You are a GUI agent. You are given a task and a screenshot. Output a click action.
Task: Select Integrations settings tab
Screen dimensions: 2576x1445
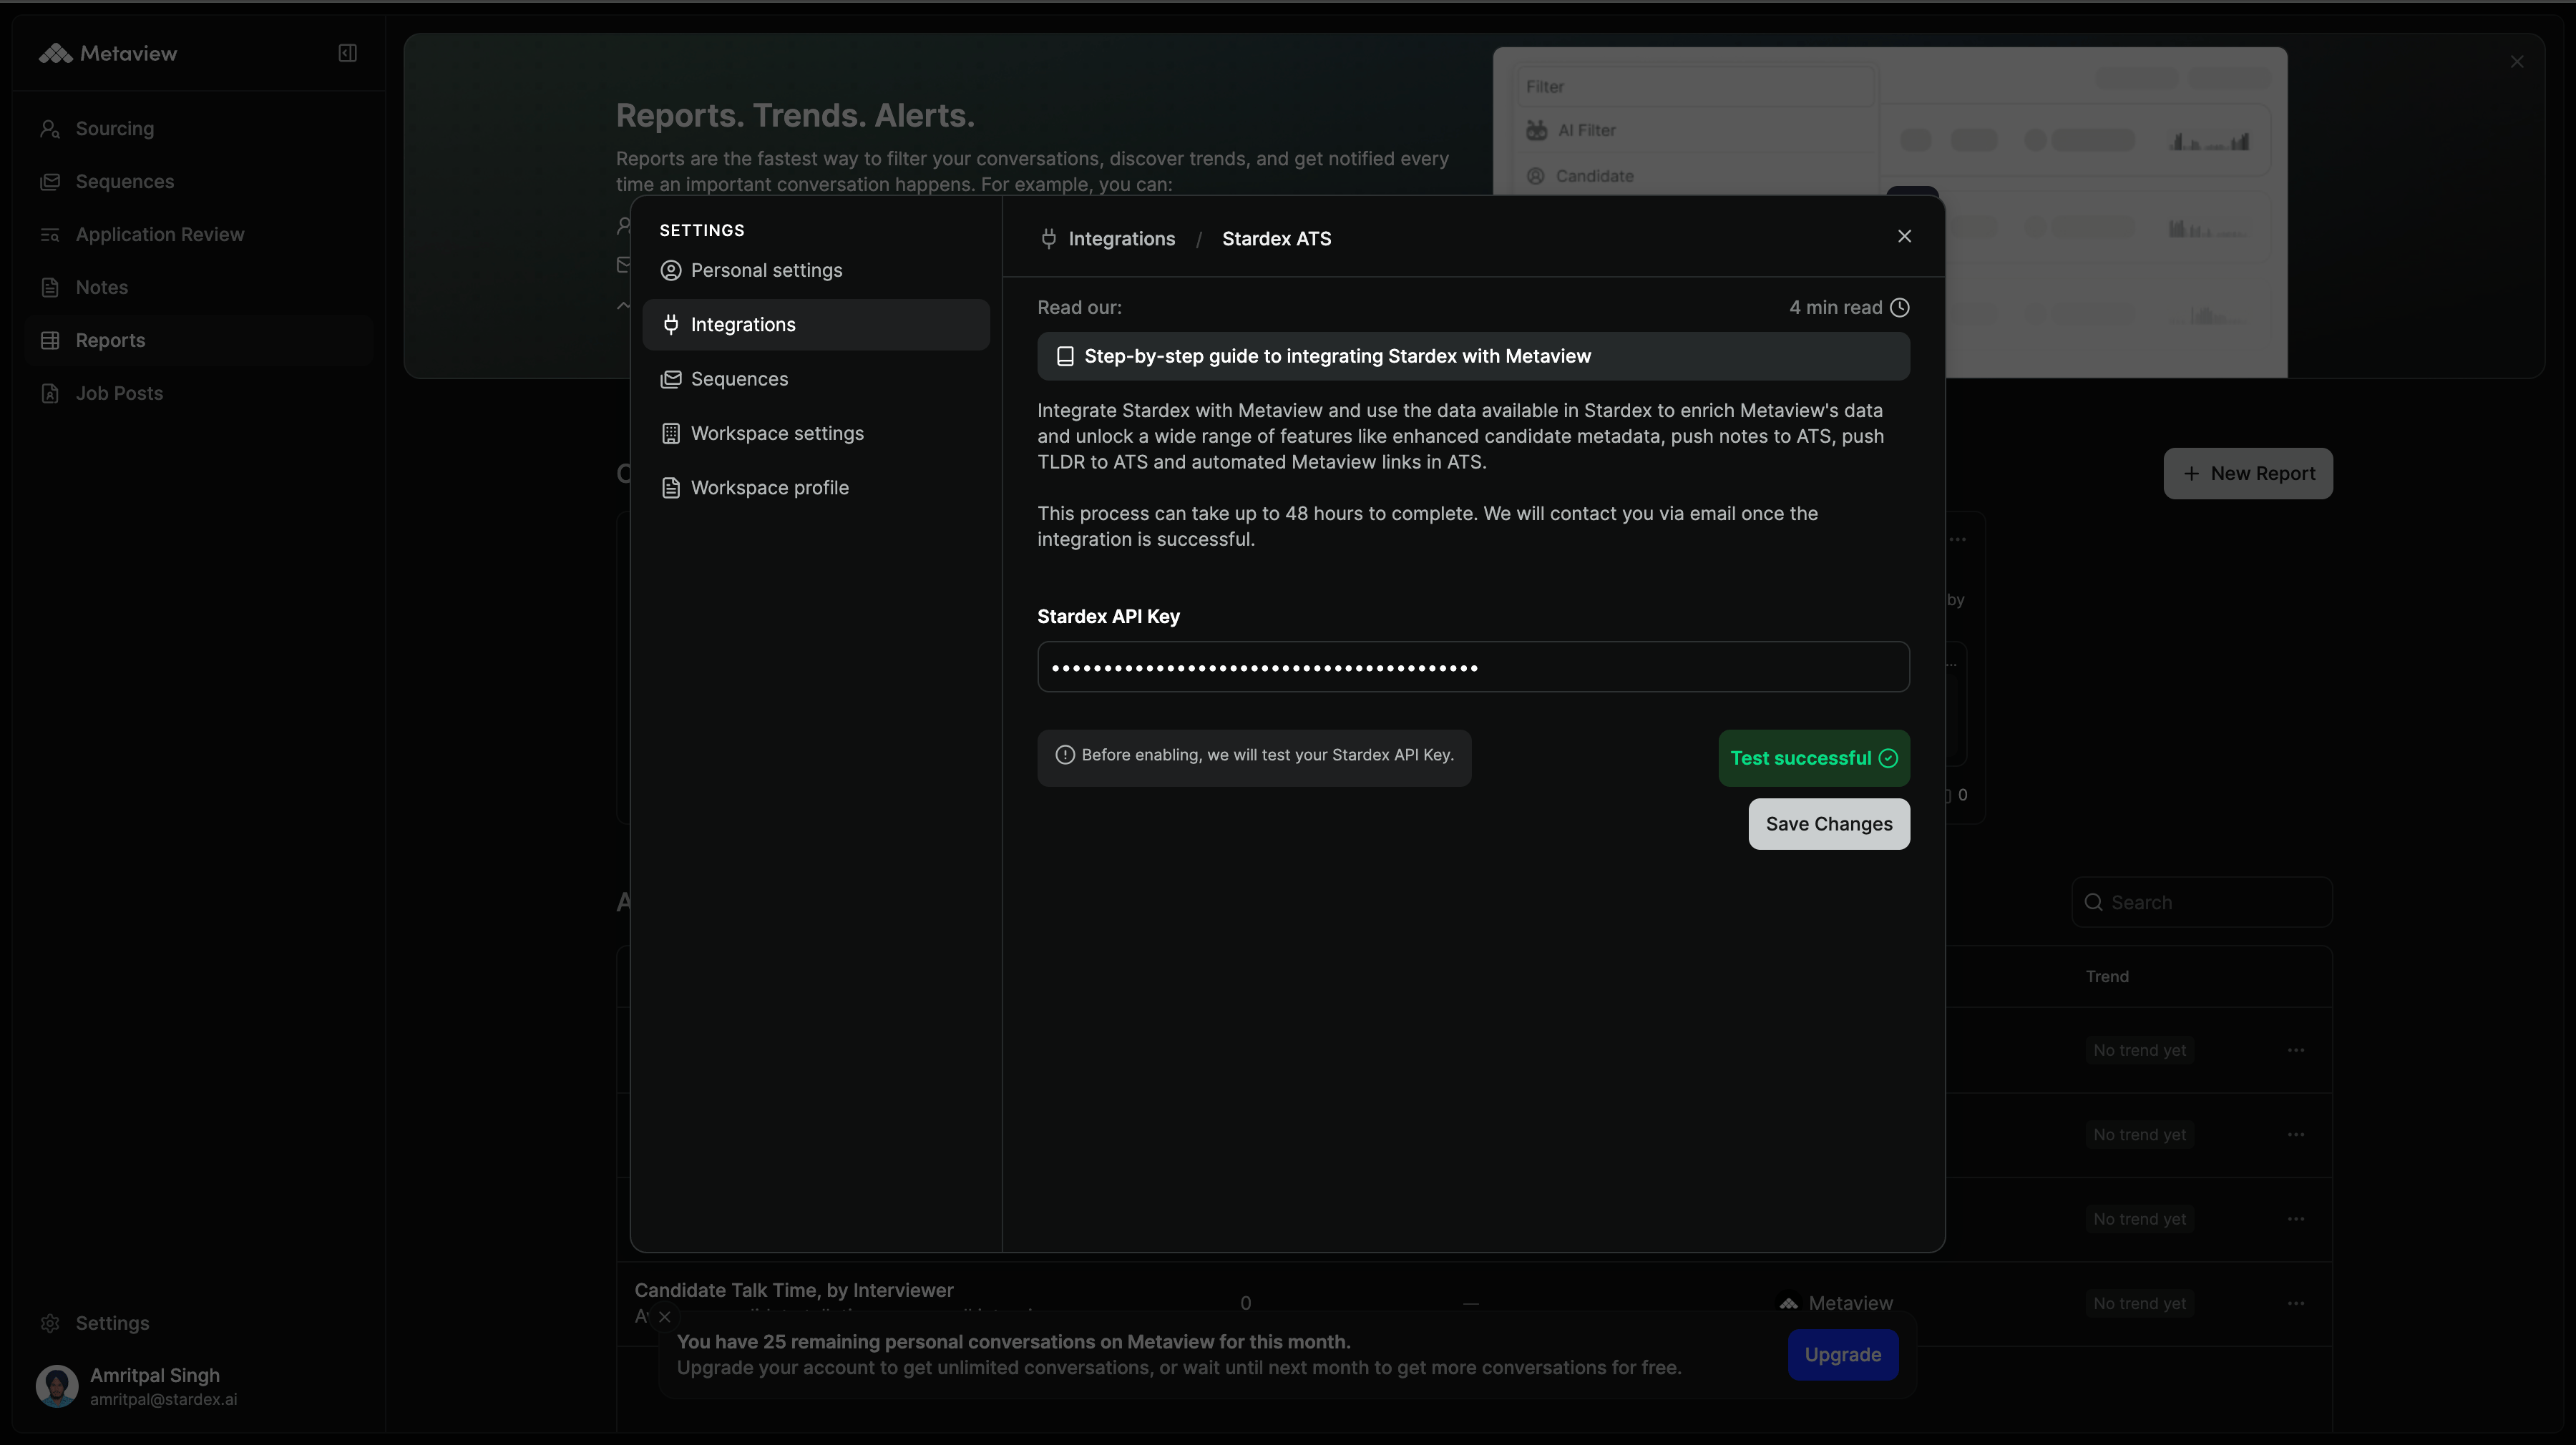815,325
